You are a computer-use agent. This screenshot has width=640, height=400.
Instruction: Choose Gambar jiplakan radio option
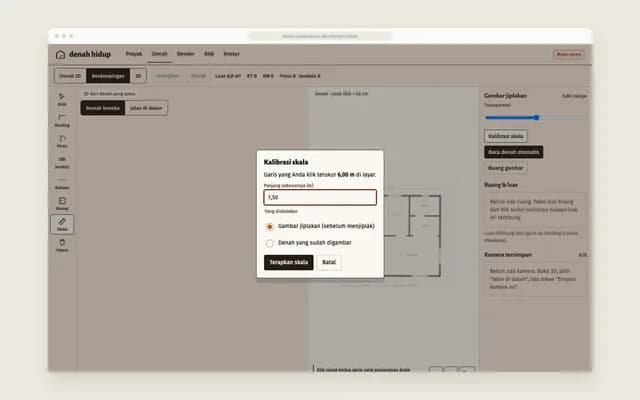click(x=269, y=227)
